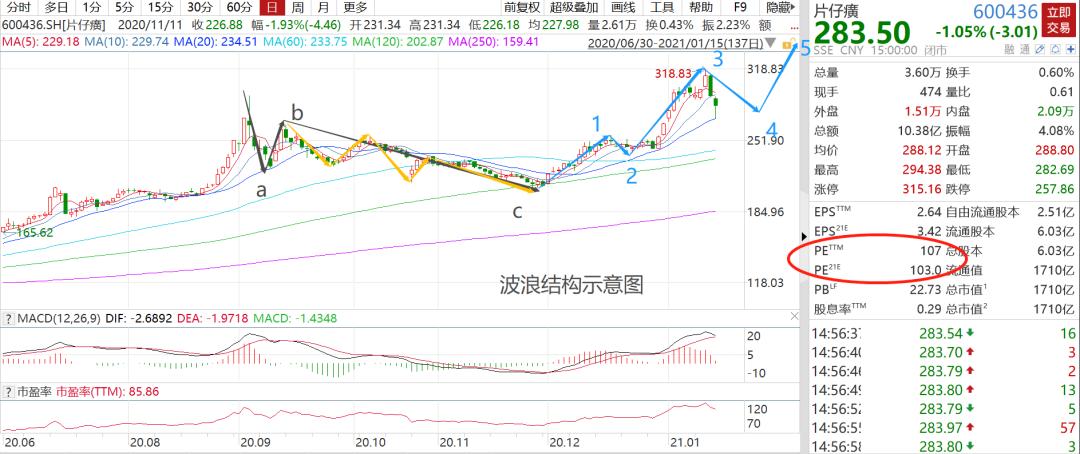This screenshot has width=1080, height=454.
Task: Click the 市盈率(TTM): 85.86 label
Action: [107, 391]
